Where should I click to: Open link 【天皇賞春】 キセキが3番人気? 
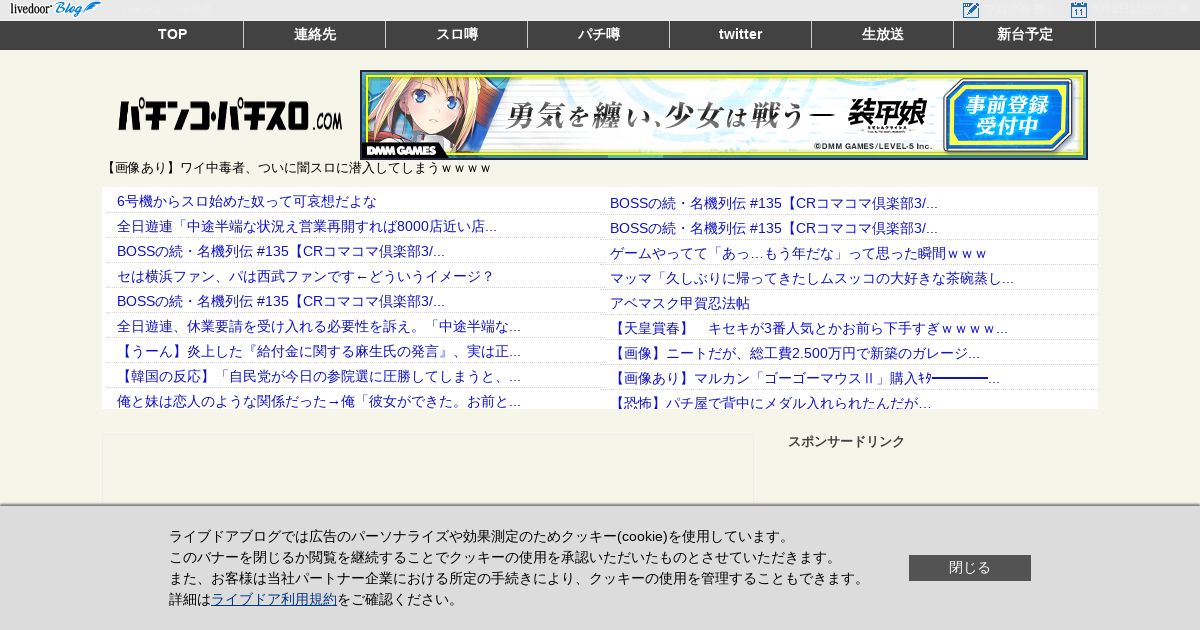tap(809, 328)
